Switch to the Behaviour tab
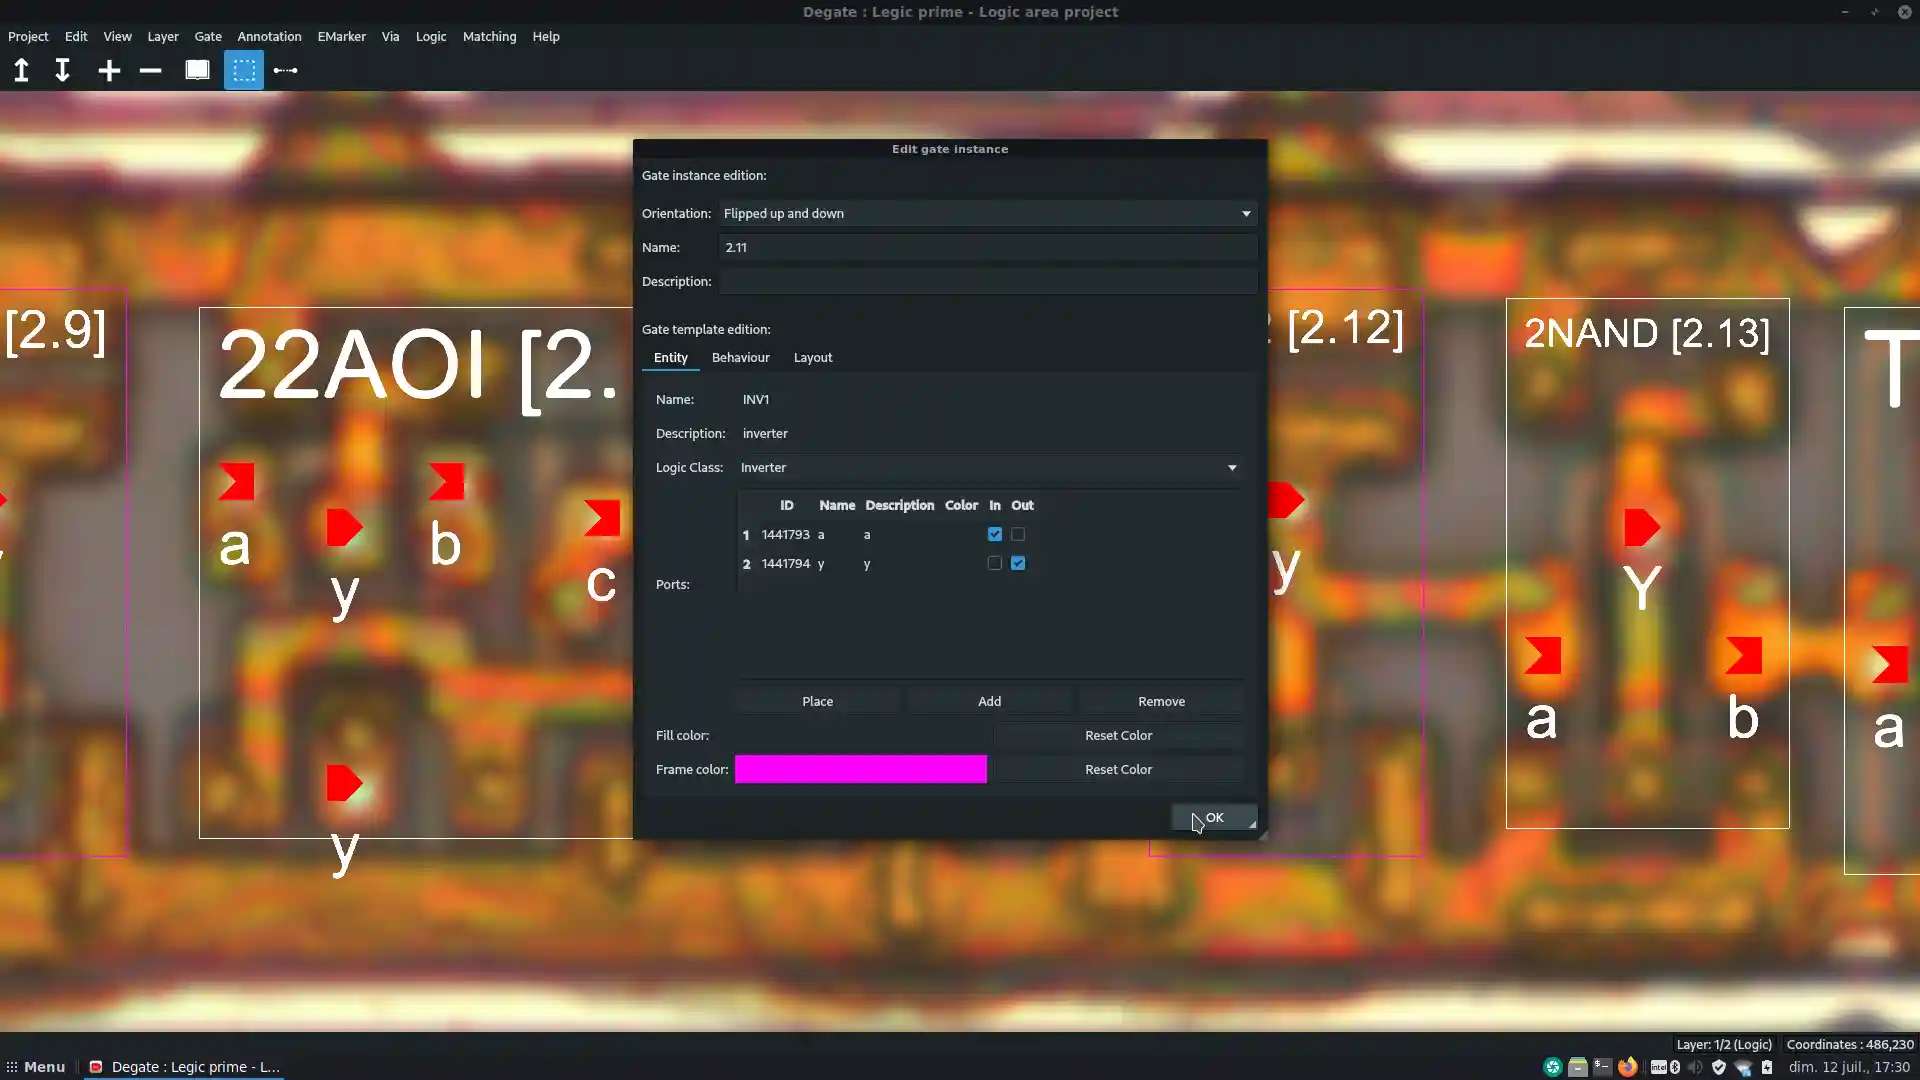Viewport: 1920px width, 1080px height. tap(740, 357)
